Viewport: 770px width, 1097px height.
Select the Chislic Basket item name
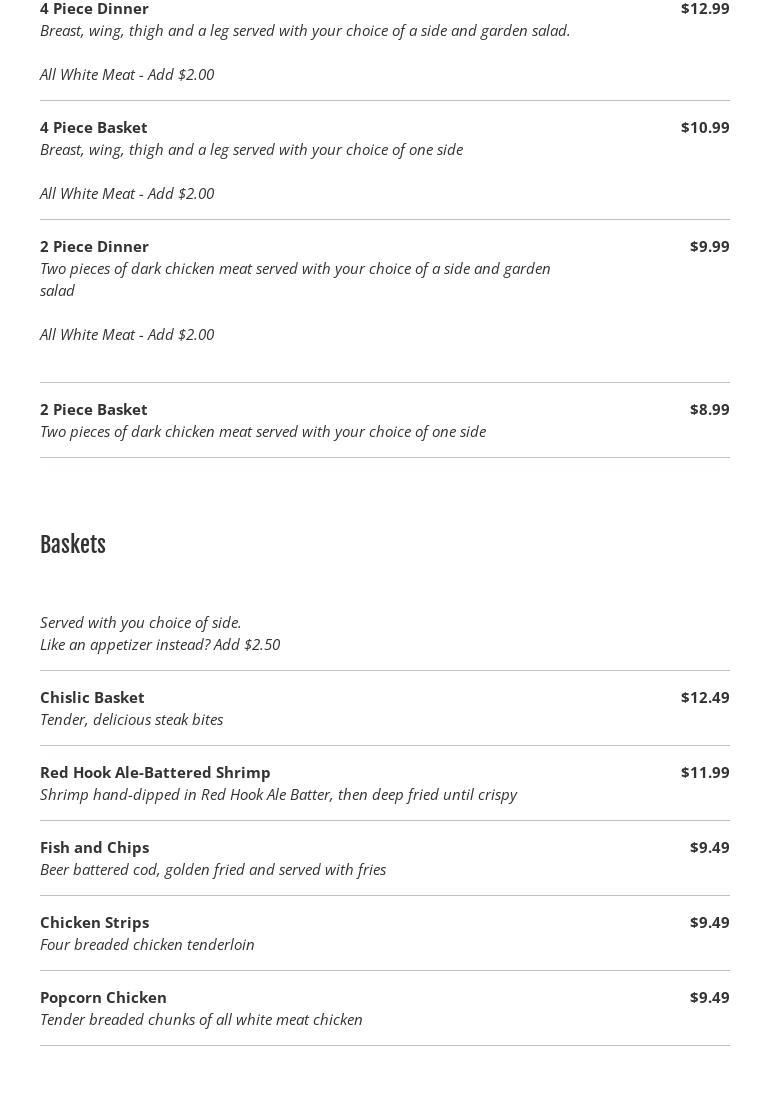tap(92, 697)
